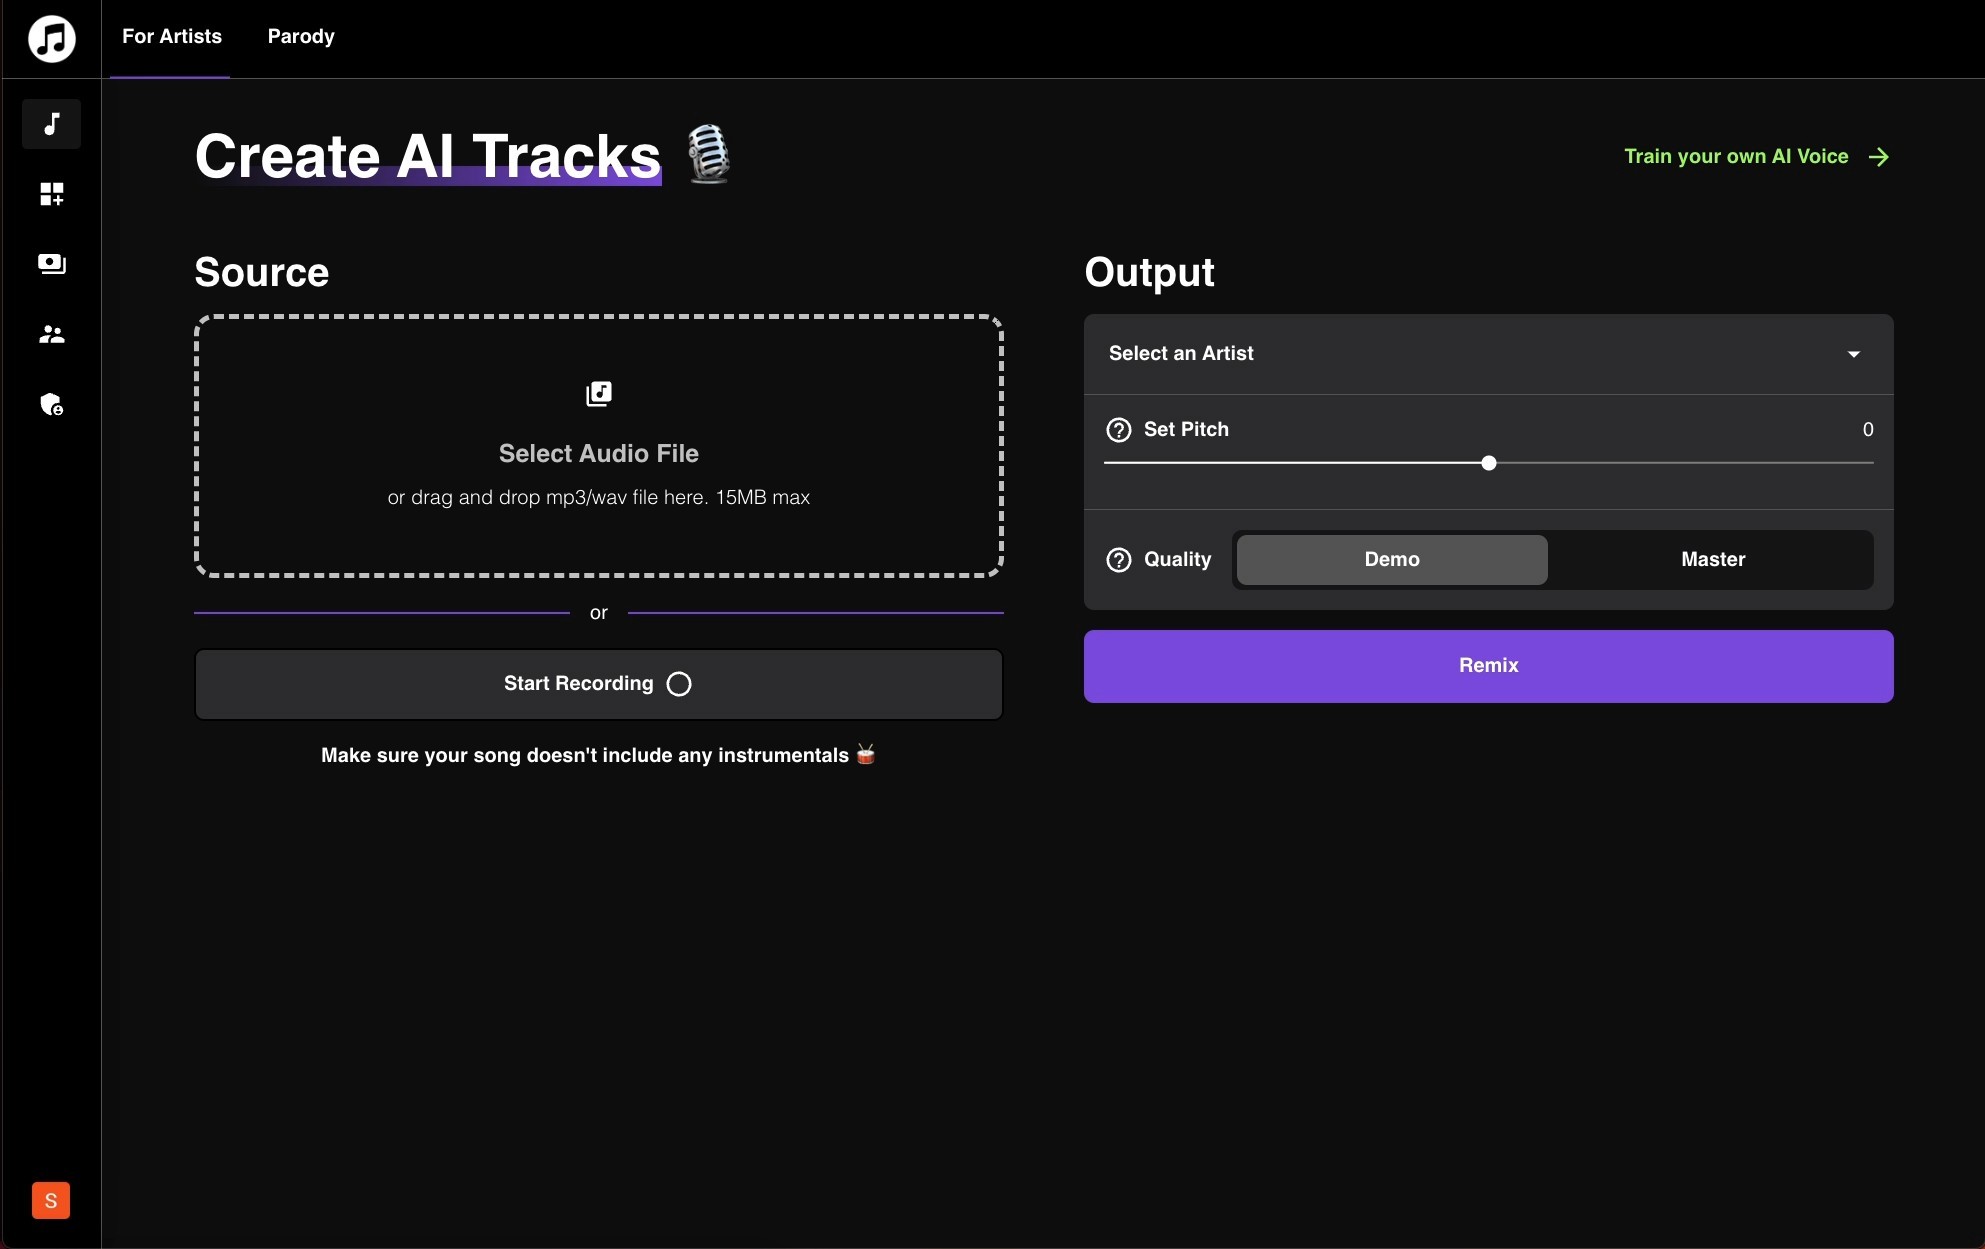Click the For Artists tab

pyautogui.click(x=173, y=37)
